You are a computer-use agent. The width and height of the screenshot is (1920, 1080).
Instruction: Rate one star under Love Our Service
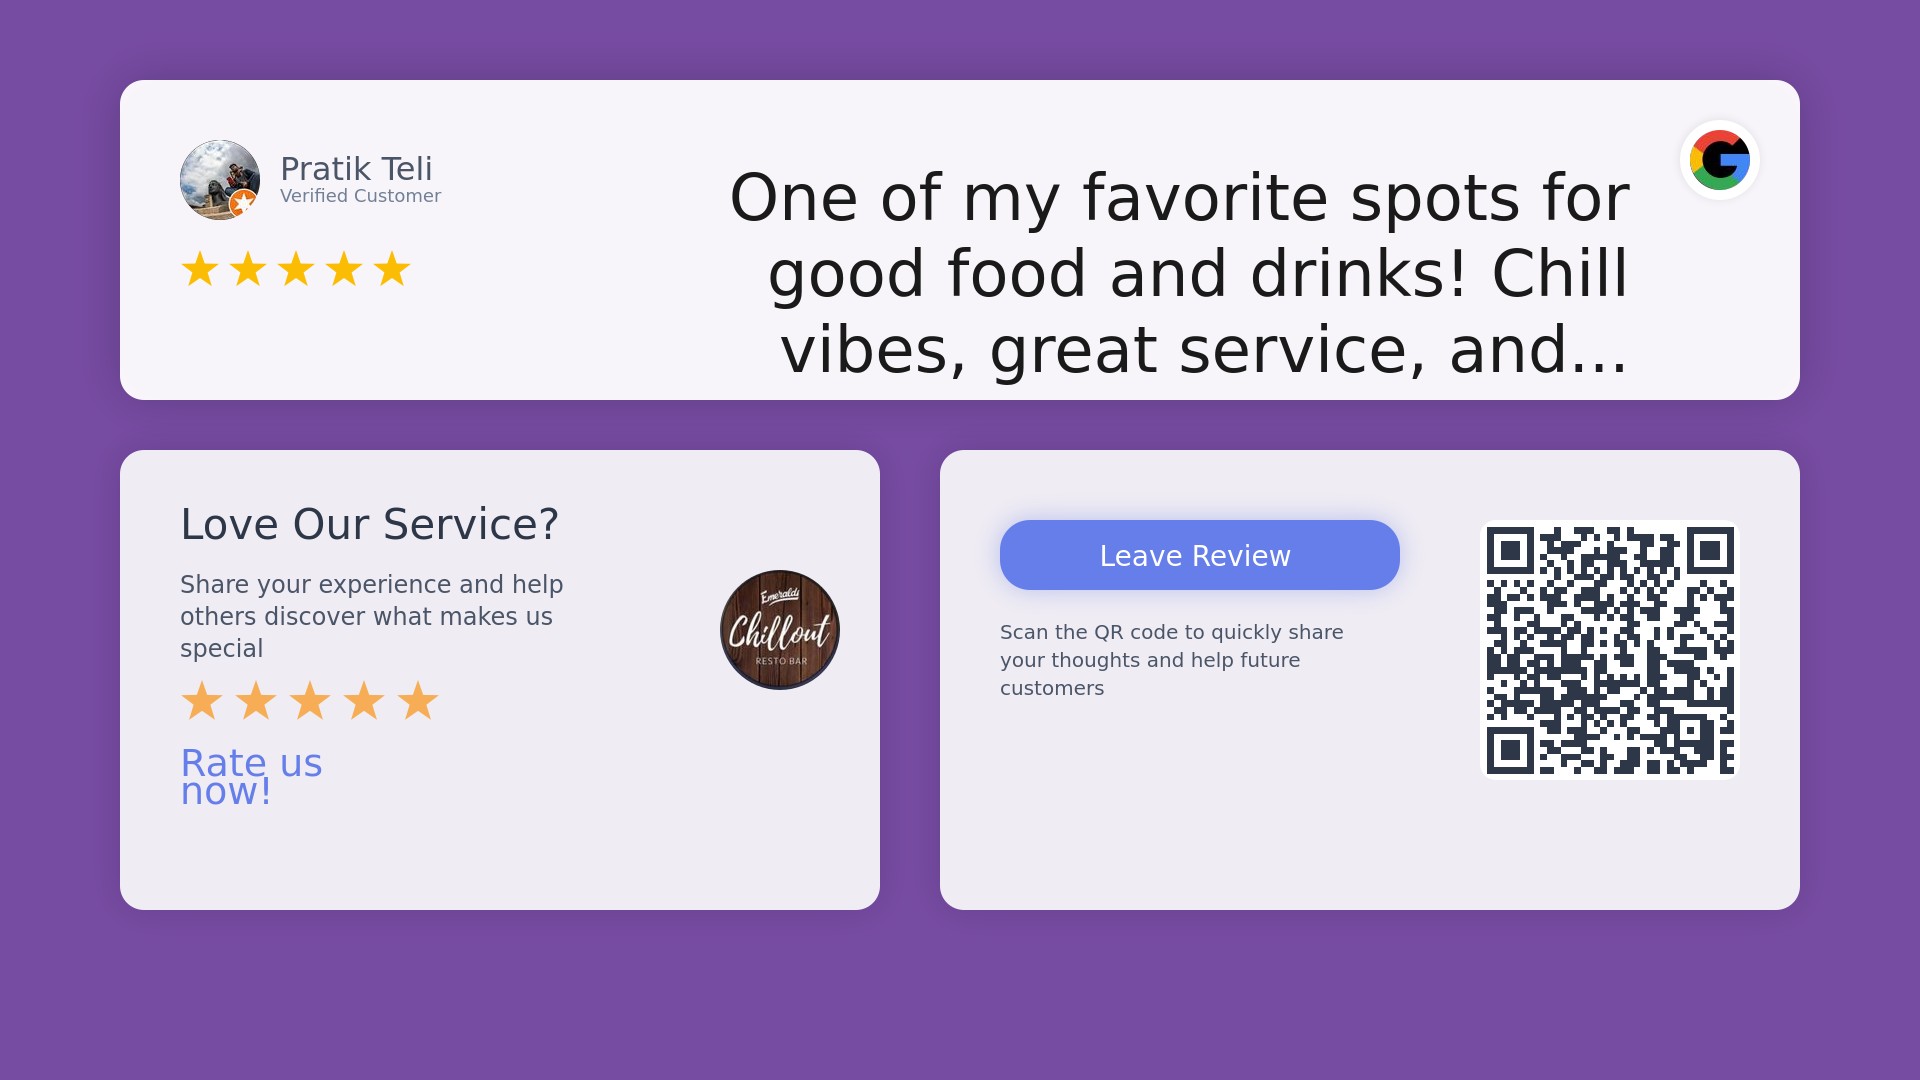tap(202, 701)
